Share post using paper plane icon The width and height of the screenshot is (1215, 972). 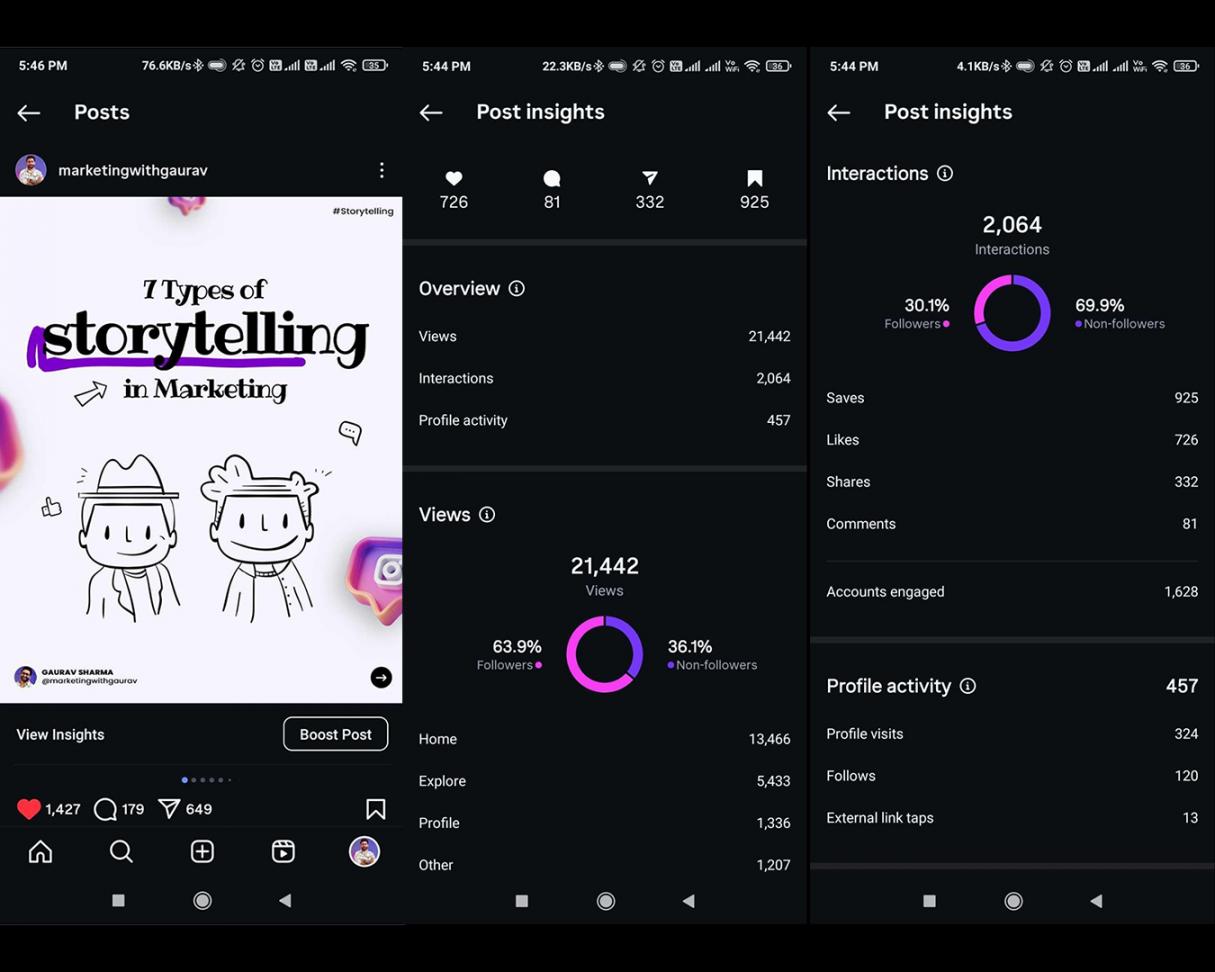(x=169, y=809)
